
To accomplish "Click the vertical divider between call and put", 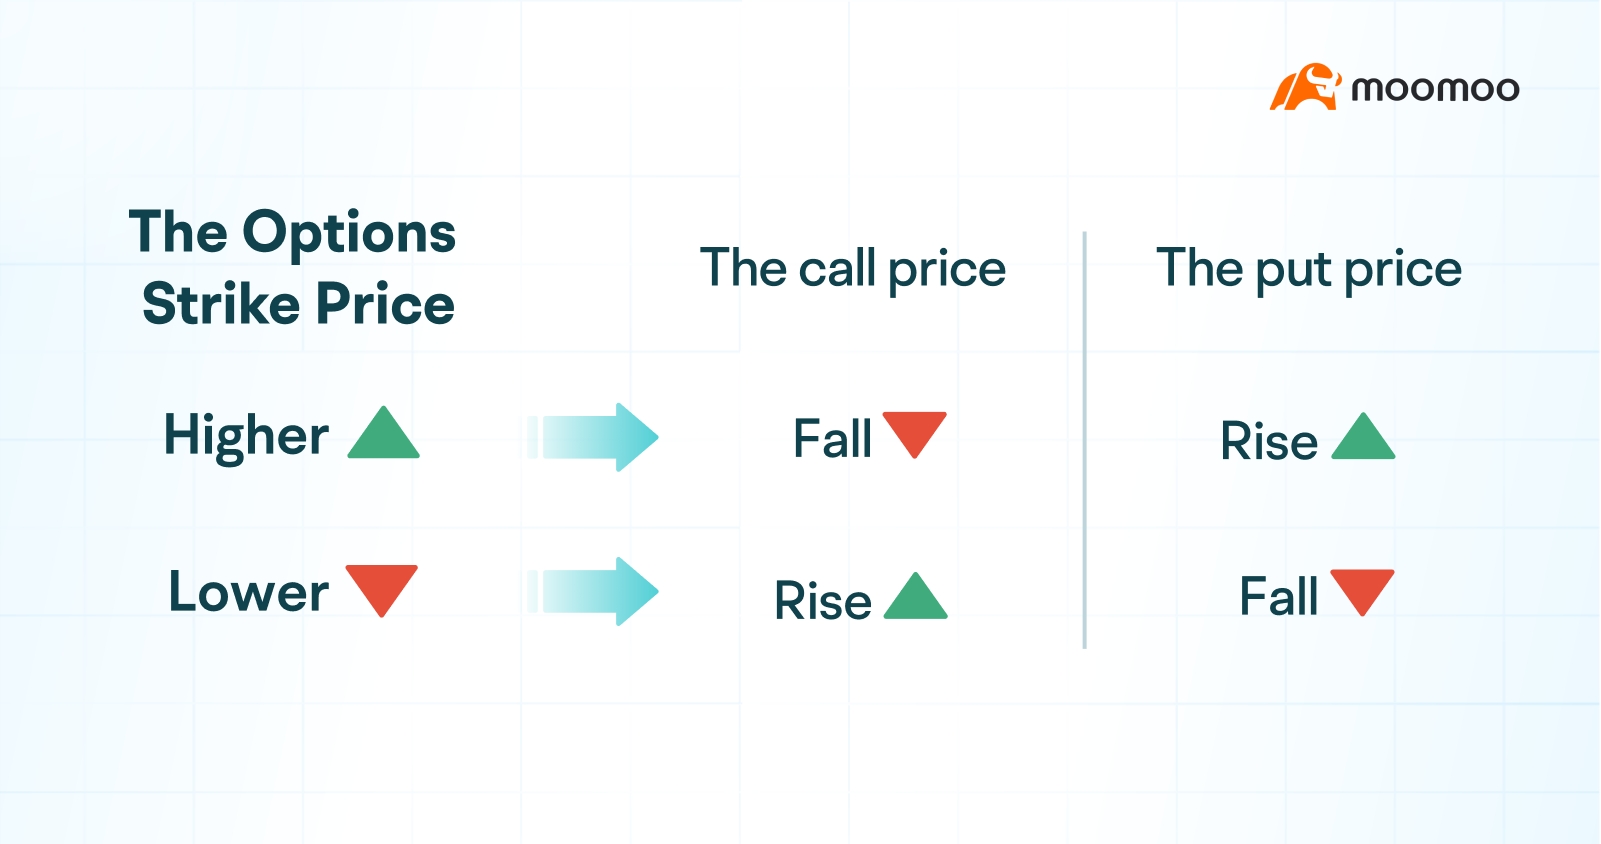I will [x=1084, y=440].
